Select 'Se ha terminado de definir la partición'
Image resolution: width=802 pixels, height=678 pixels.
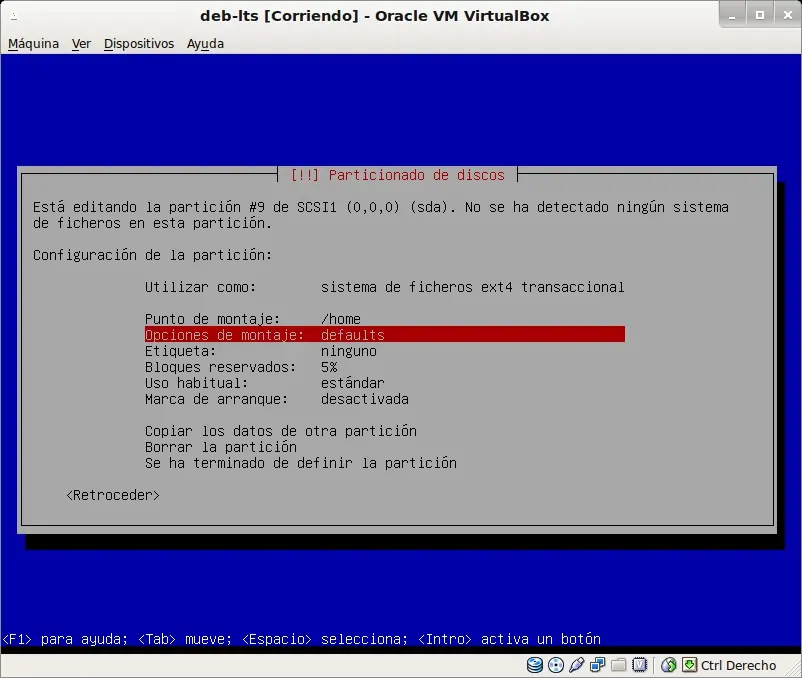pyautogui.click(x=301, y=463)
